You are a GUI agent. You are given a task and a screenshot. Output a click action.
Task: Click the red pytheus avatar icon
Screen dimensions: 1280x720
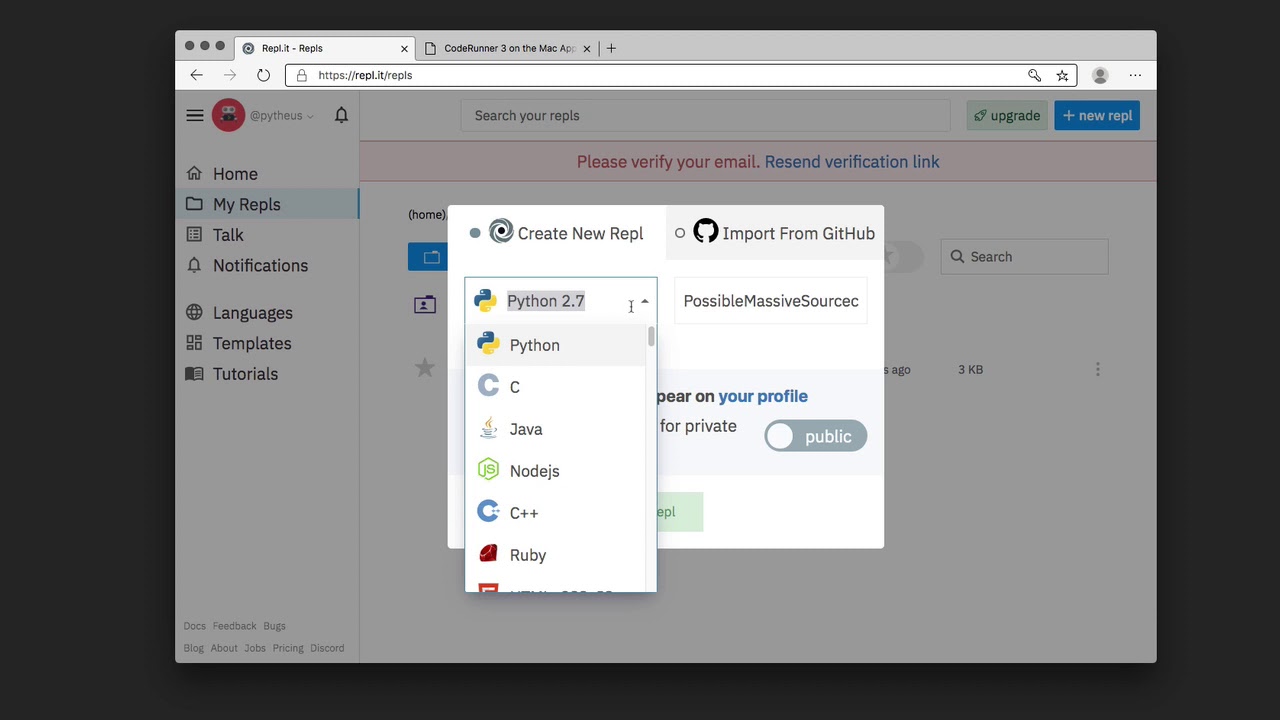coord(228,115)
